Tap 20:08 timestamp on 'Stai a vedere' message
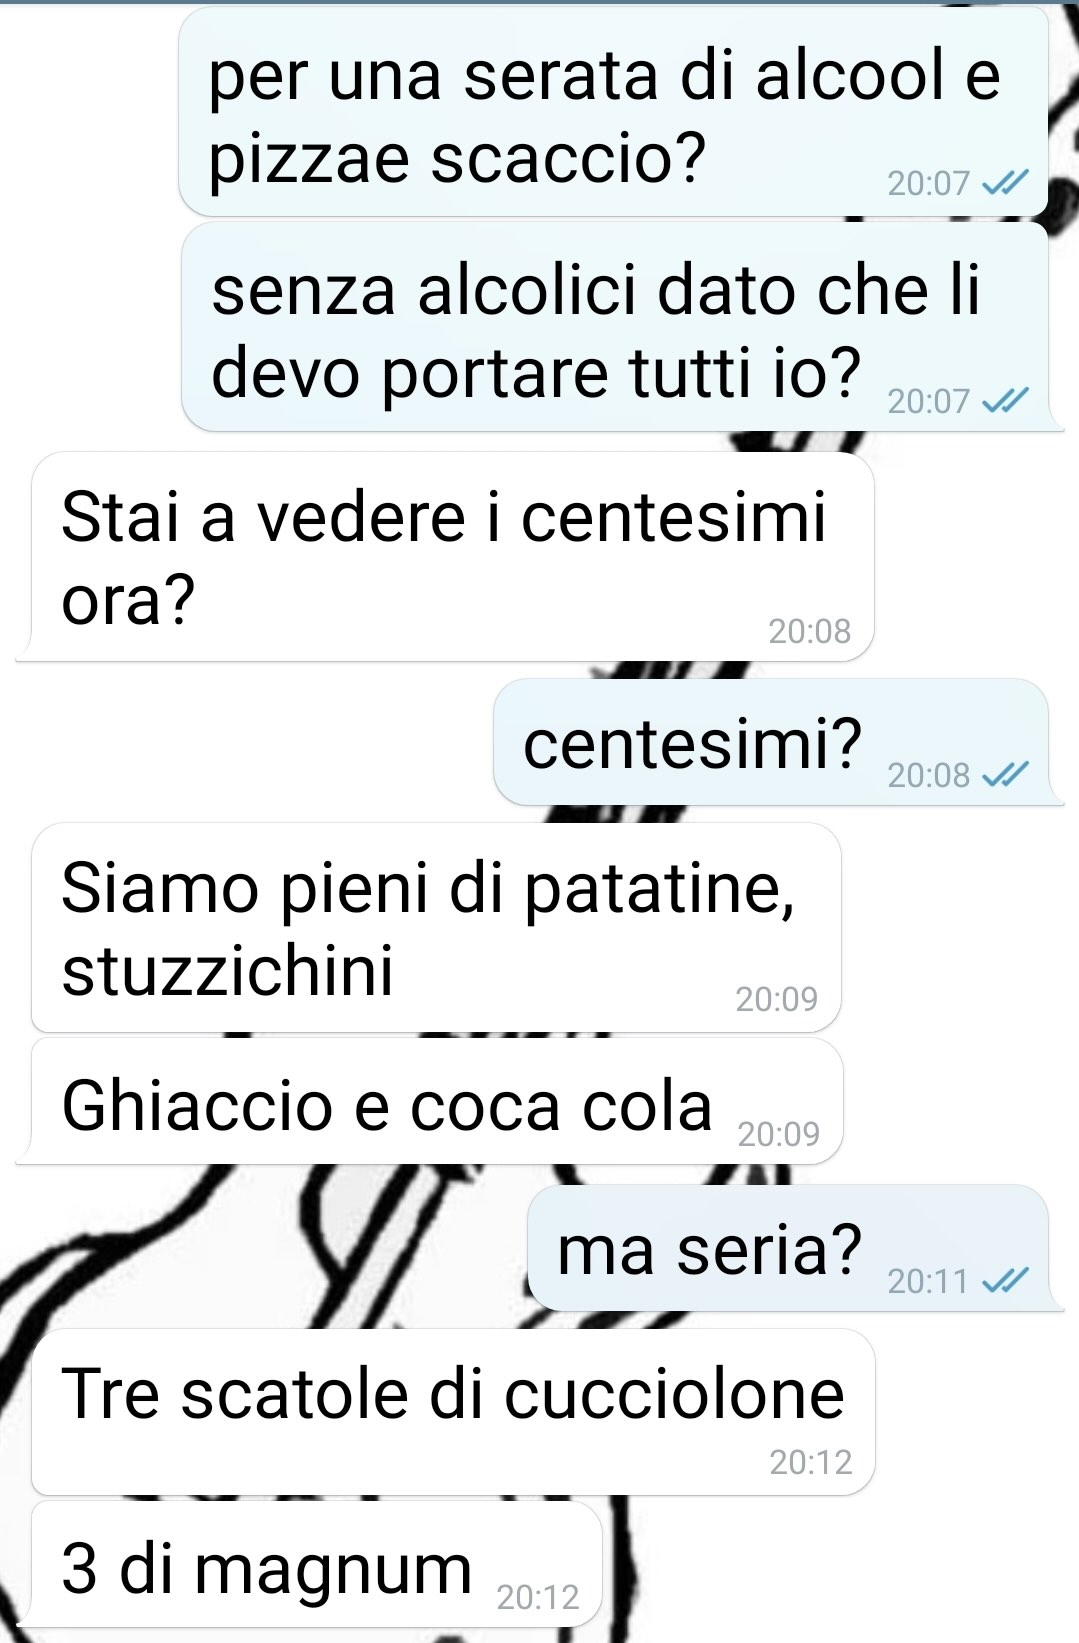The image size is (1079, 1643). pyautogui.click(x=809, y=631)
